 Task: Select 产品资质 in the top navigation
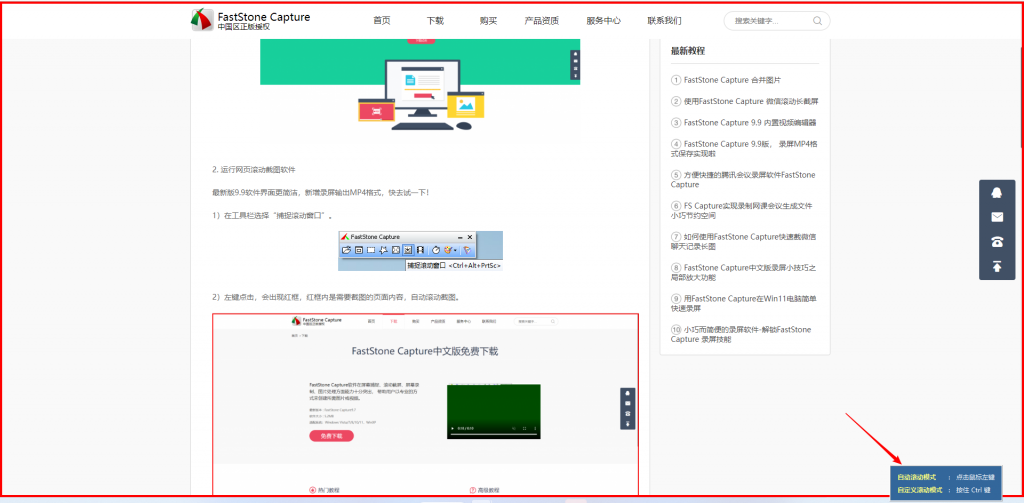(541, 20)
